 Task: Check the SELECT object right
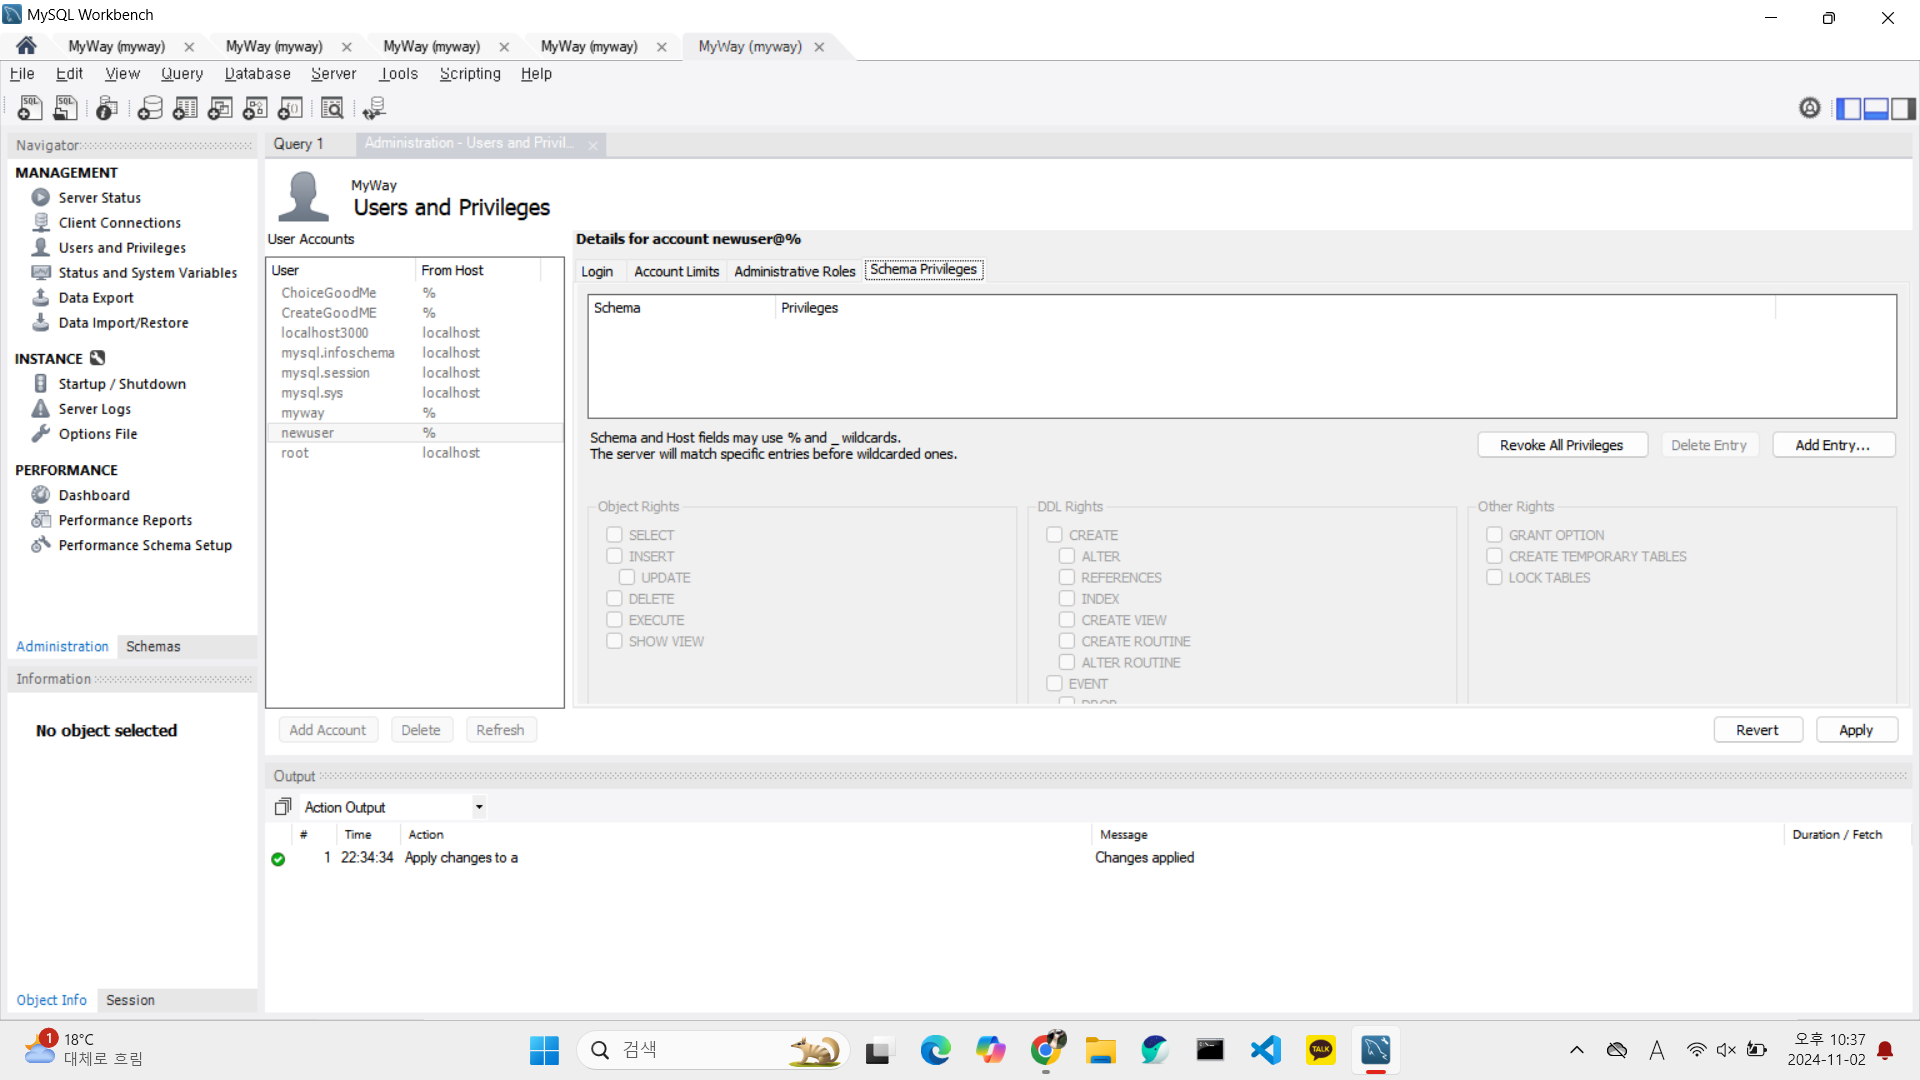pos(614,535)
